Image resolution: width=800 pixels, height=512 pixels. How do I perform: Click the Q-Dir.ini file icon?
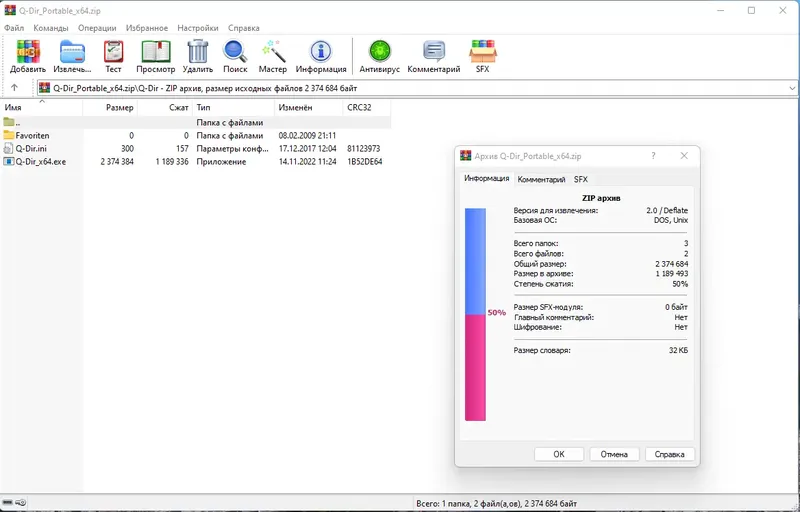[x=8, y=148]
